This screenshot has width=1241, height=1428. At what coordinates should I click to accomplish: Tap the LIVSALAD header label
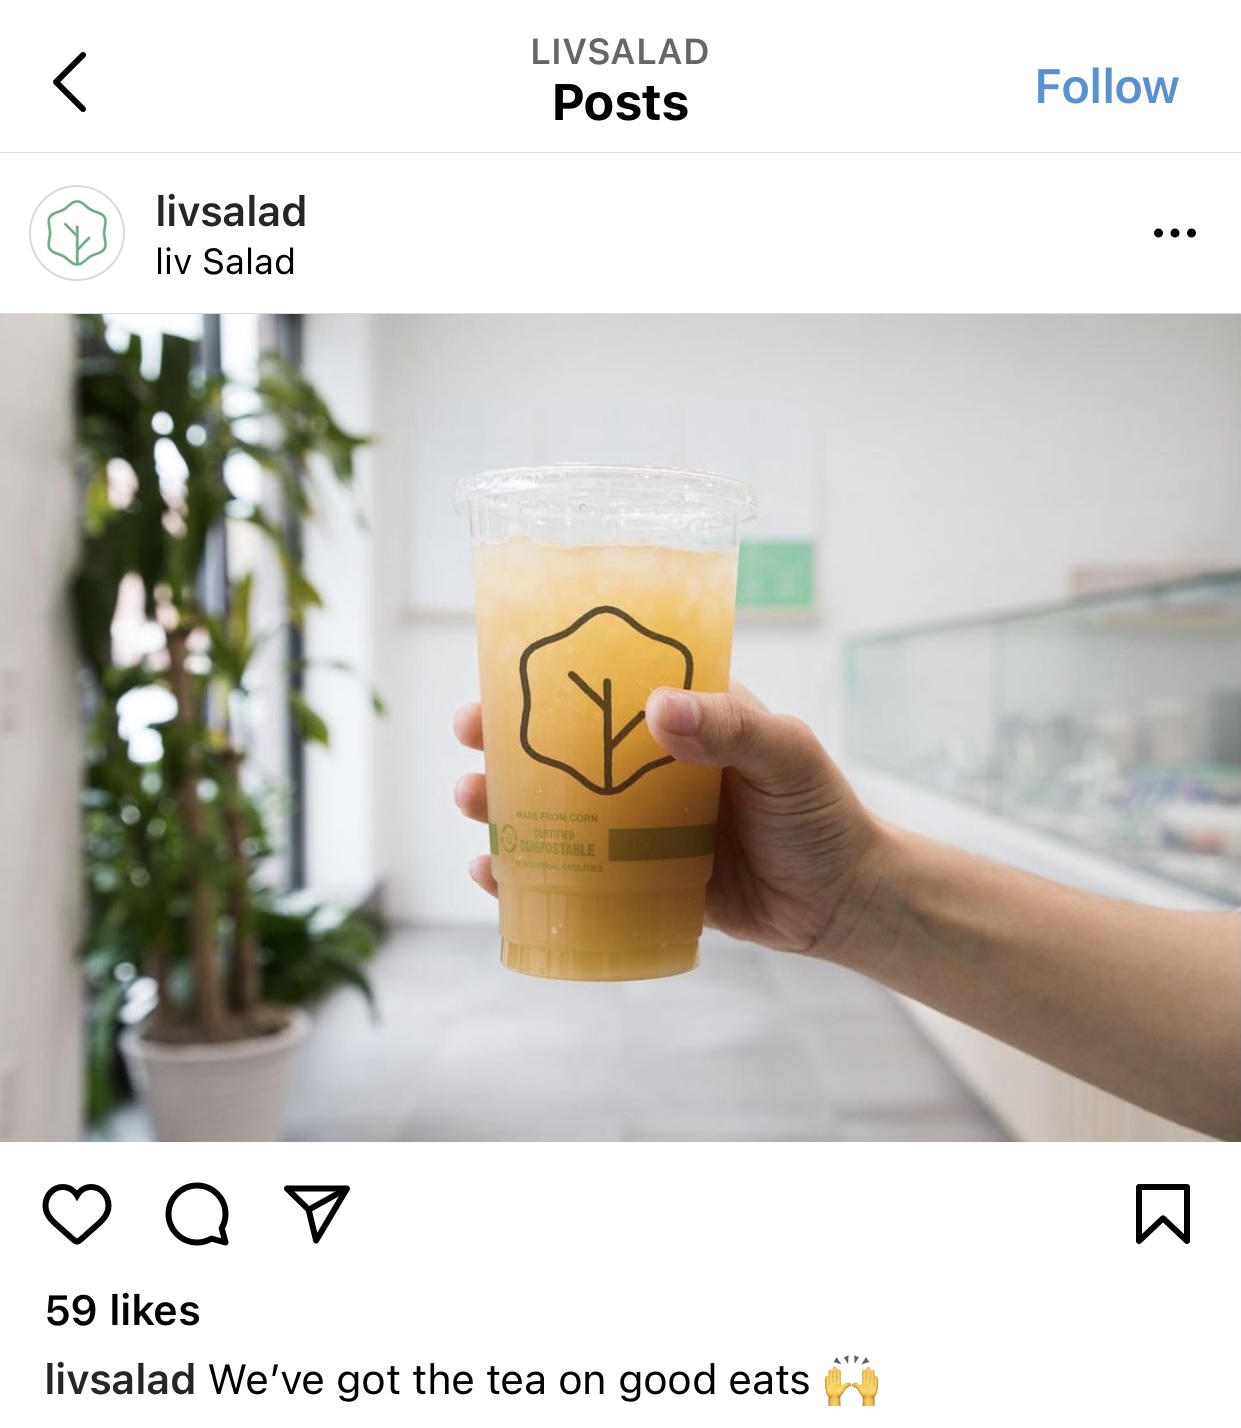(x=620, y=52)
